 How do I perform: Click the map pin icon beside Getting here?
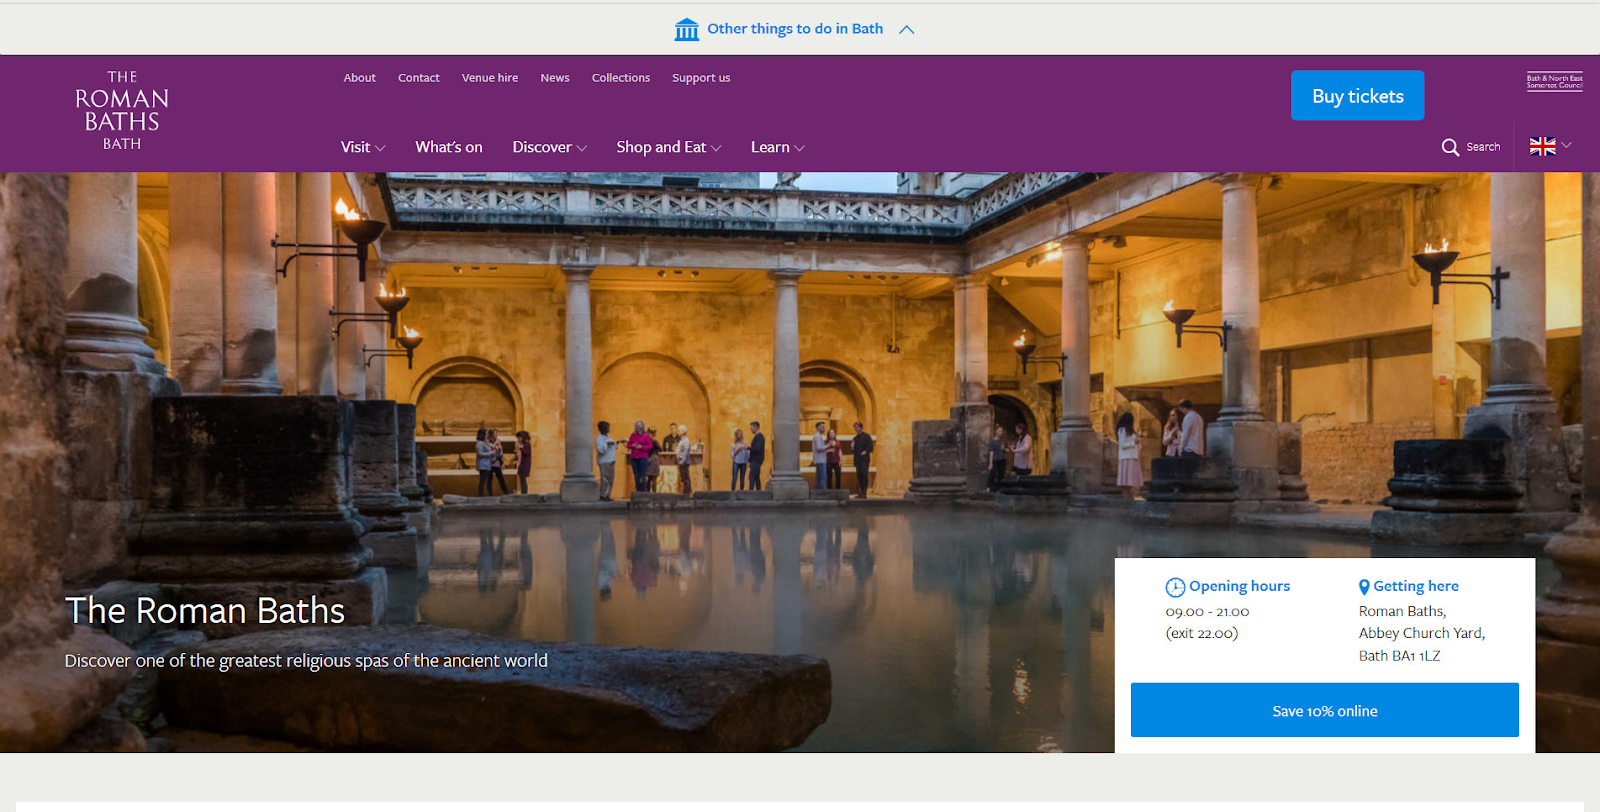coord(1364,587)
